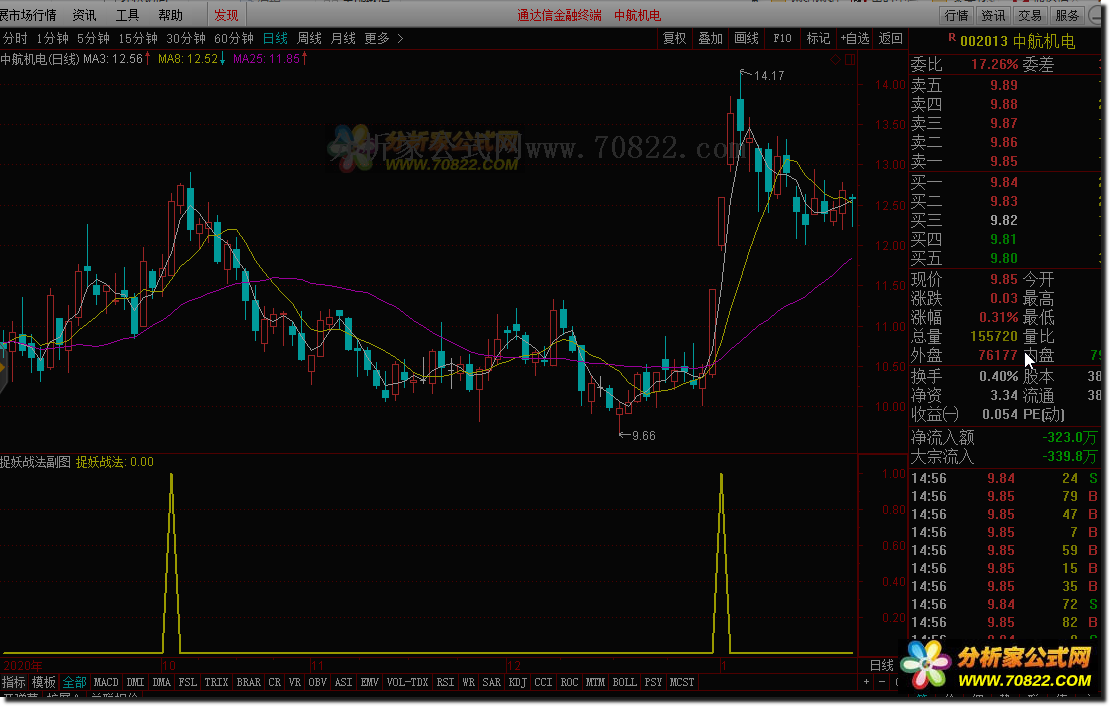Select the 30分钟 period
Screen dimensions: 1111x706
pyautogui.click(x=186, y=38)
